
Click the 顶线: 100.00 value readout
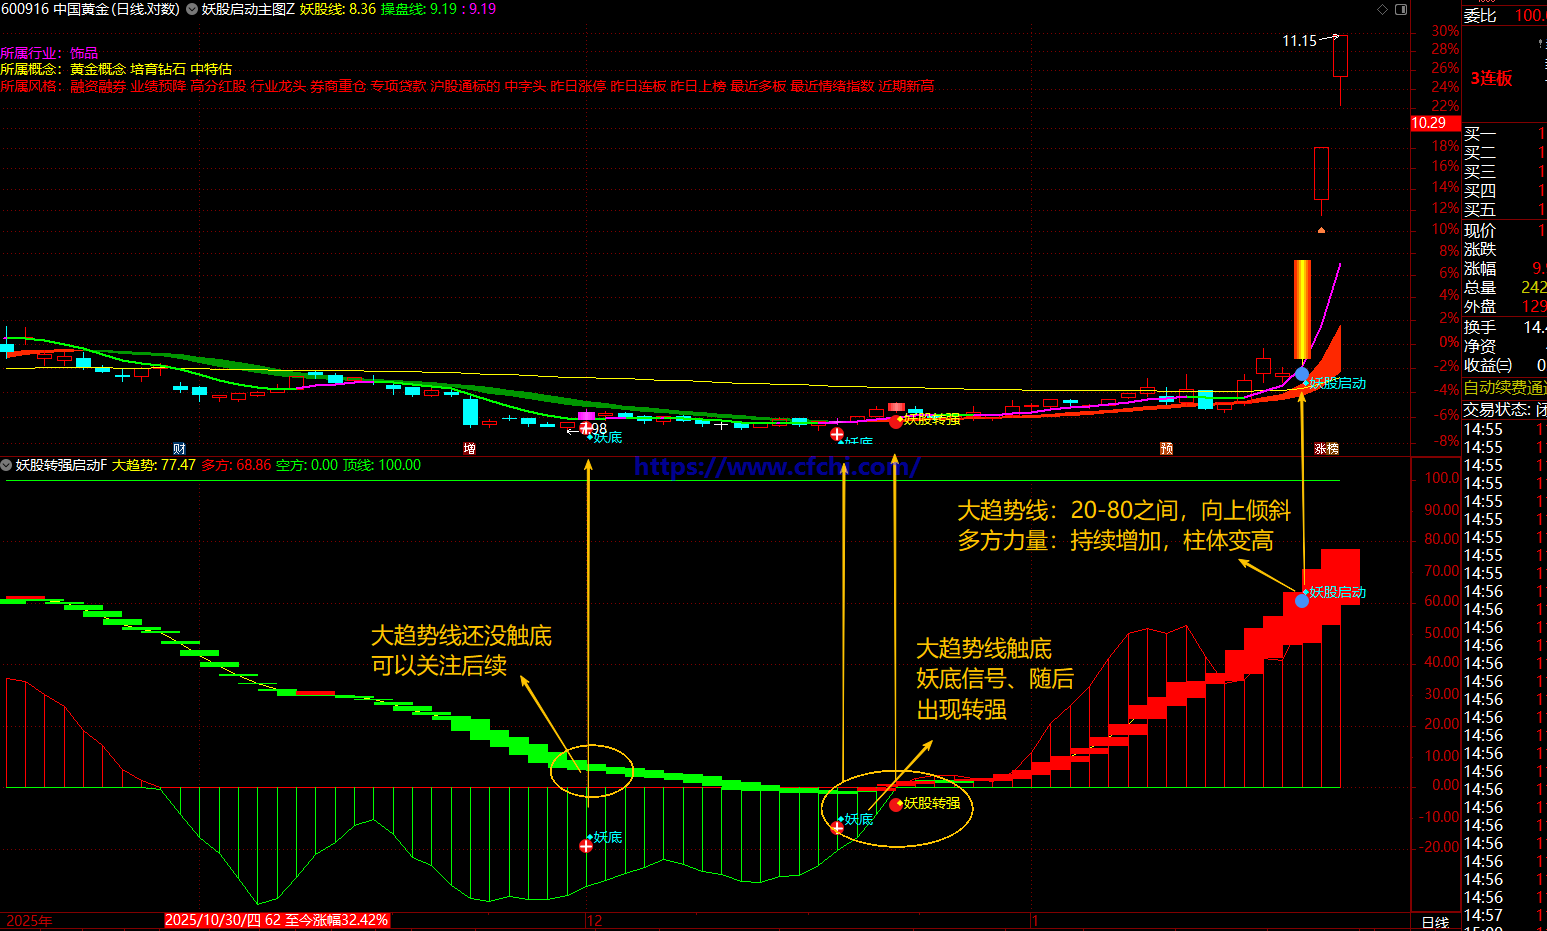[382, 465]
